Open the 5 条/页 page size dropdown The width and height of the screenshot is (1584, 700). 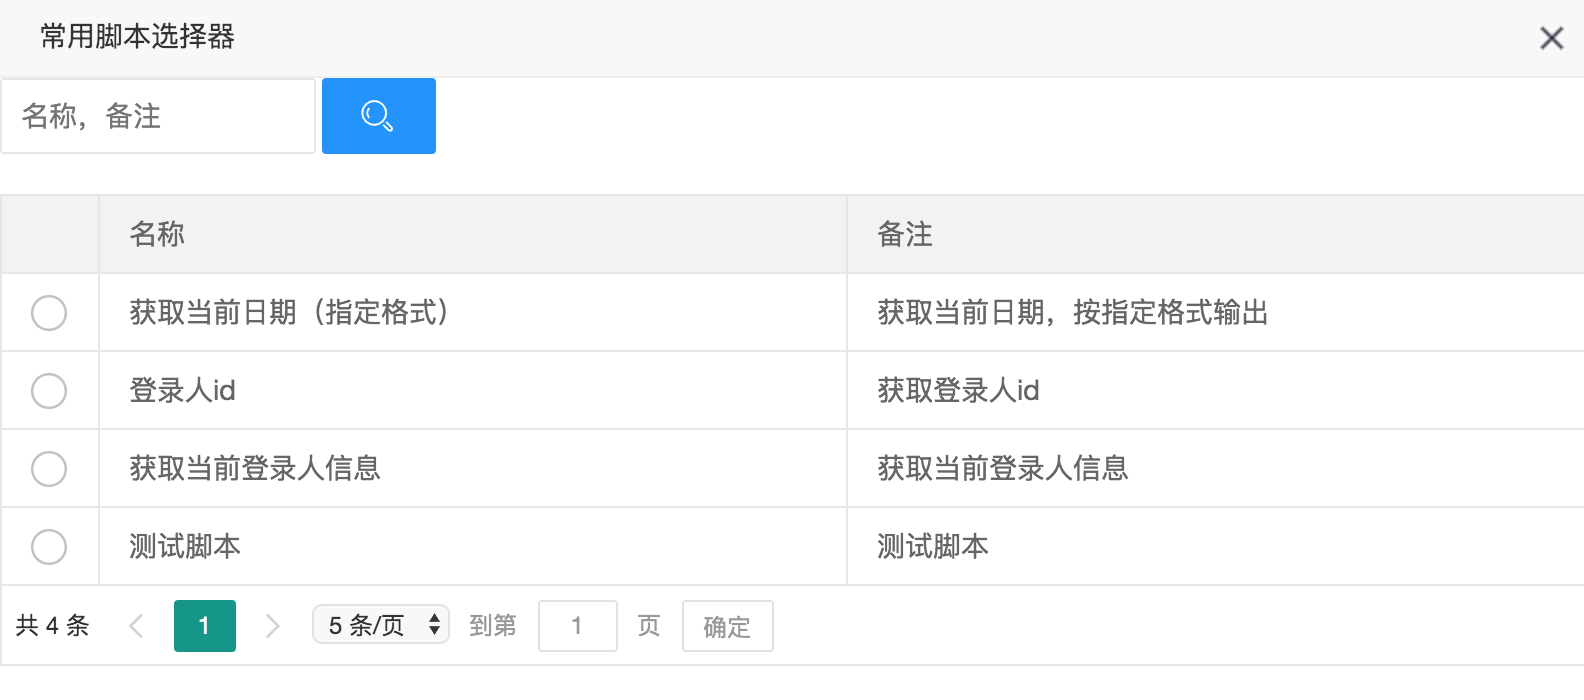tap(381, 625)
